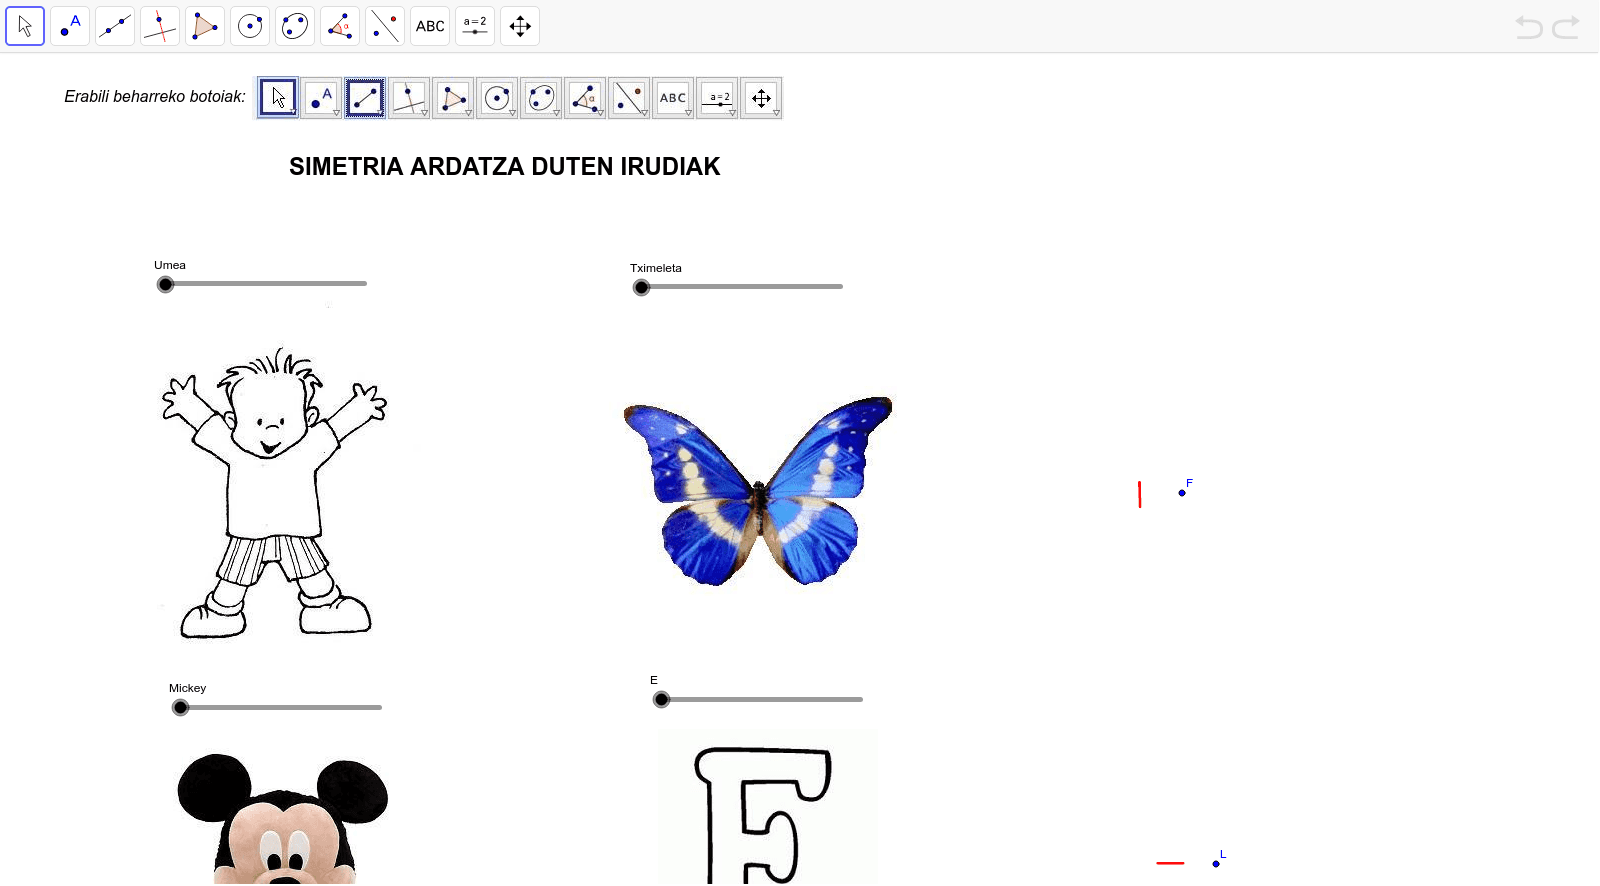Click the red vertical segment near F
The image size is (1600, 886).
[1140, 495]
